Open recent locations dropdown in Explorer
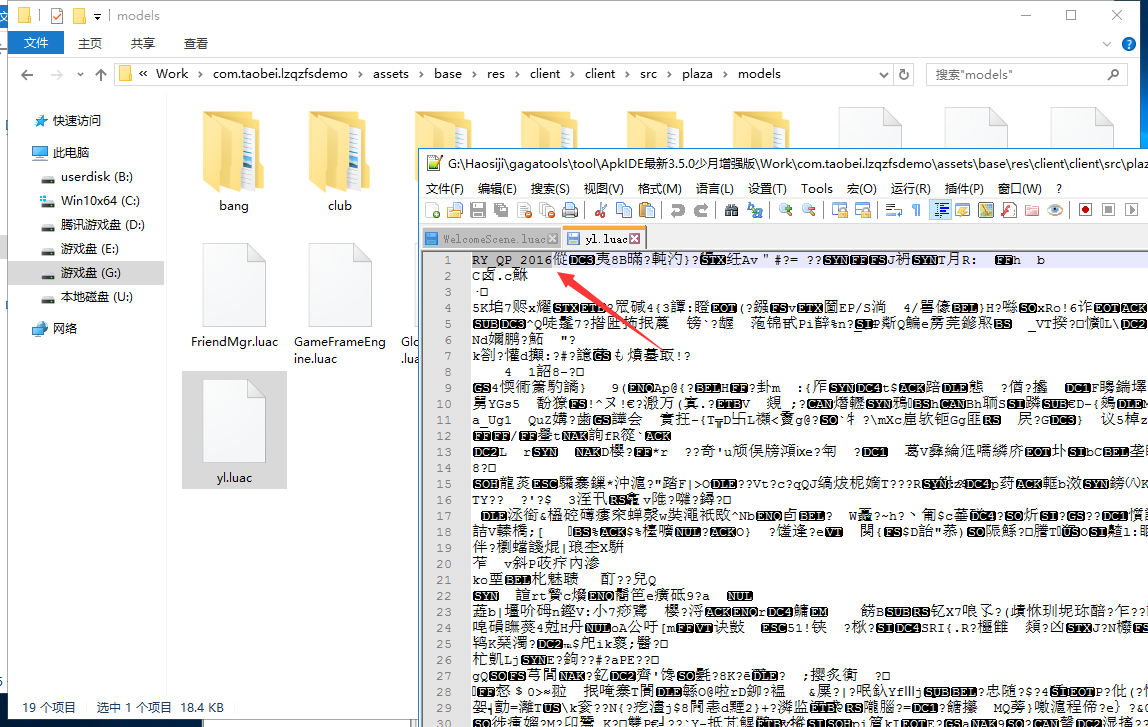Screen dimensions: 1148x727 (78, 74)
